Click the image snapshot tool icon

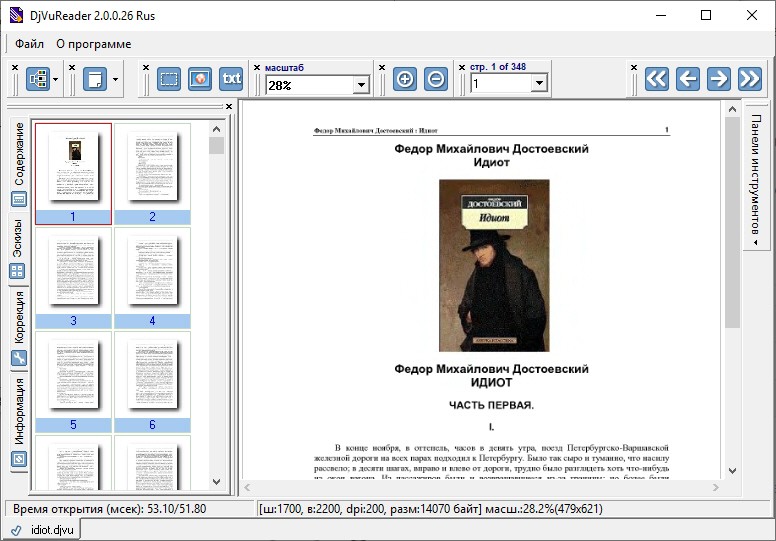200,79
